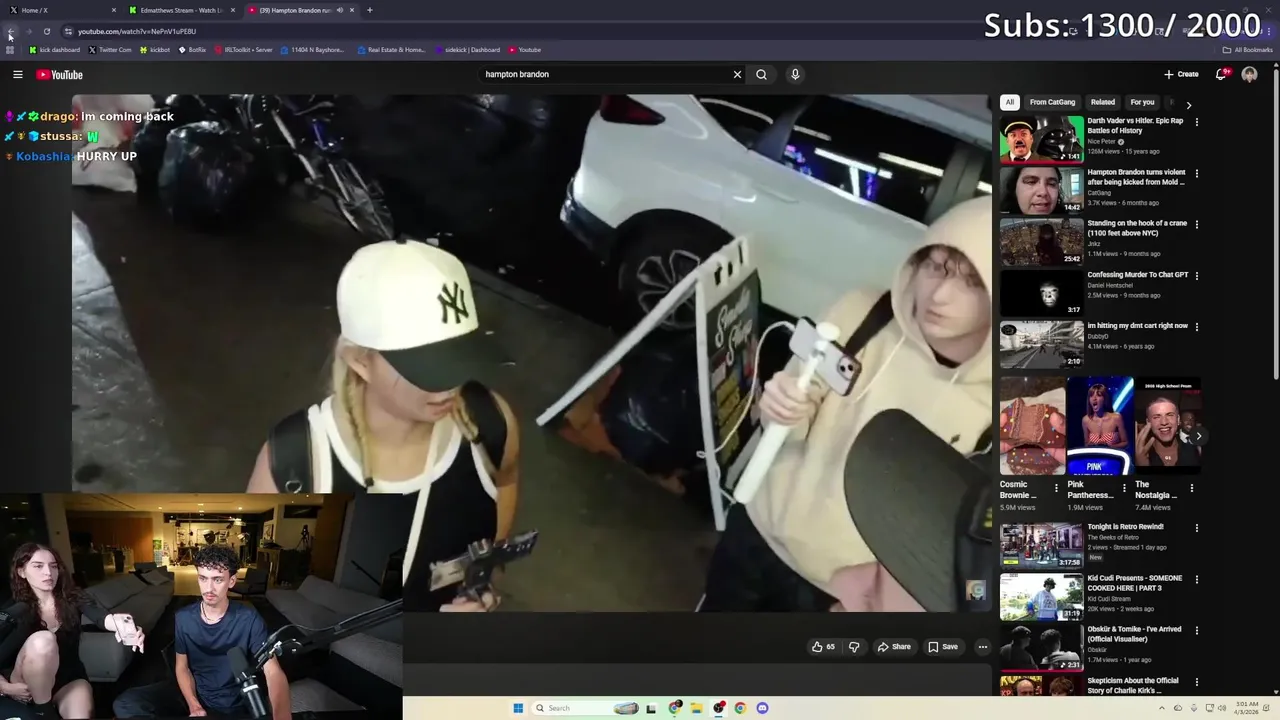Open the YouTube guide hamburger menu
Viewport: 1280px width, 720px height.
[18, 74]
